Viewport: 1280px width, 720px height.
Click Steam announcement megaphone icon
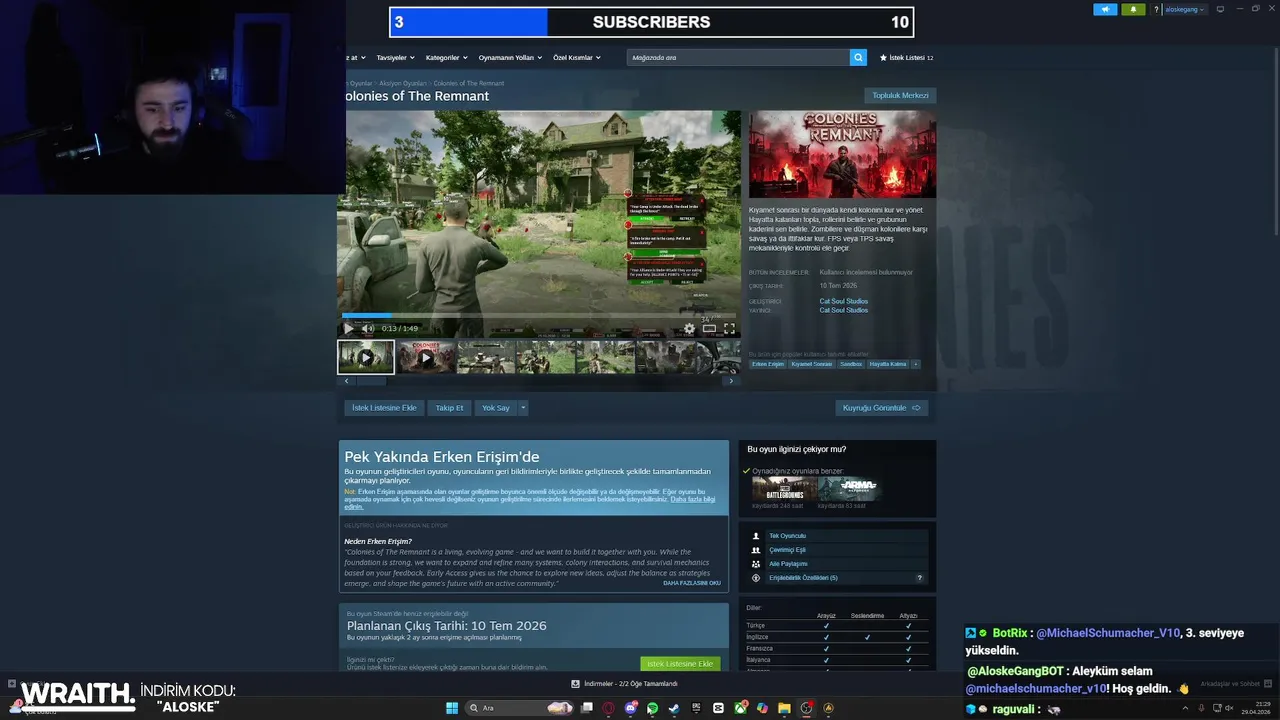1105,9
